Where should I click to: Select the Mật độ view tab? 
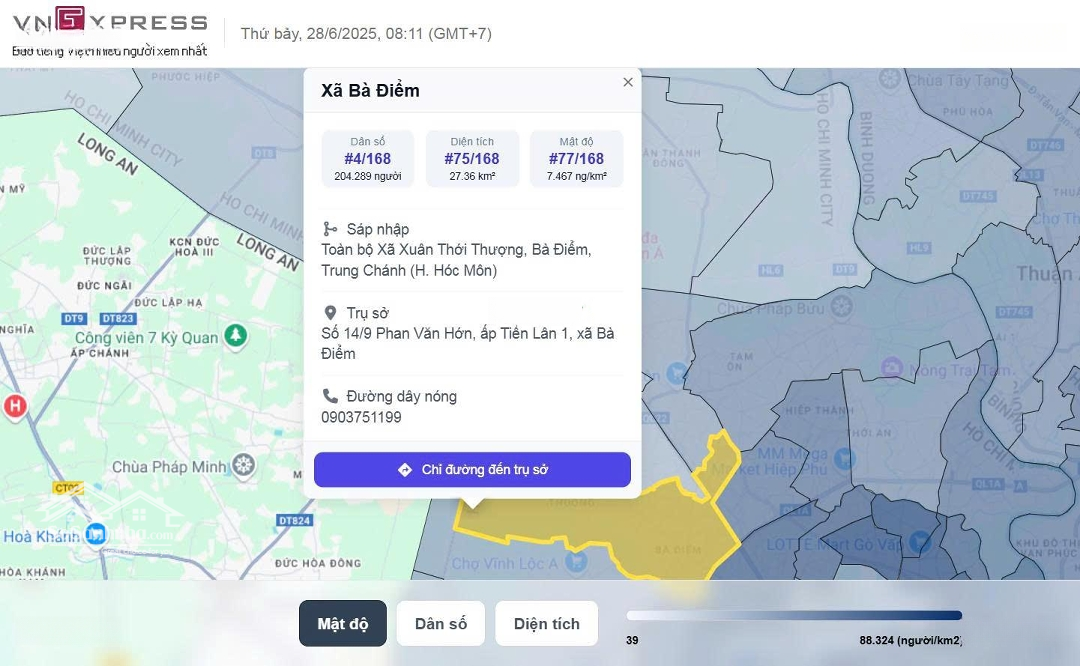click(x=343, y=624)
